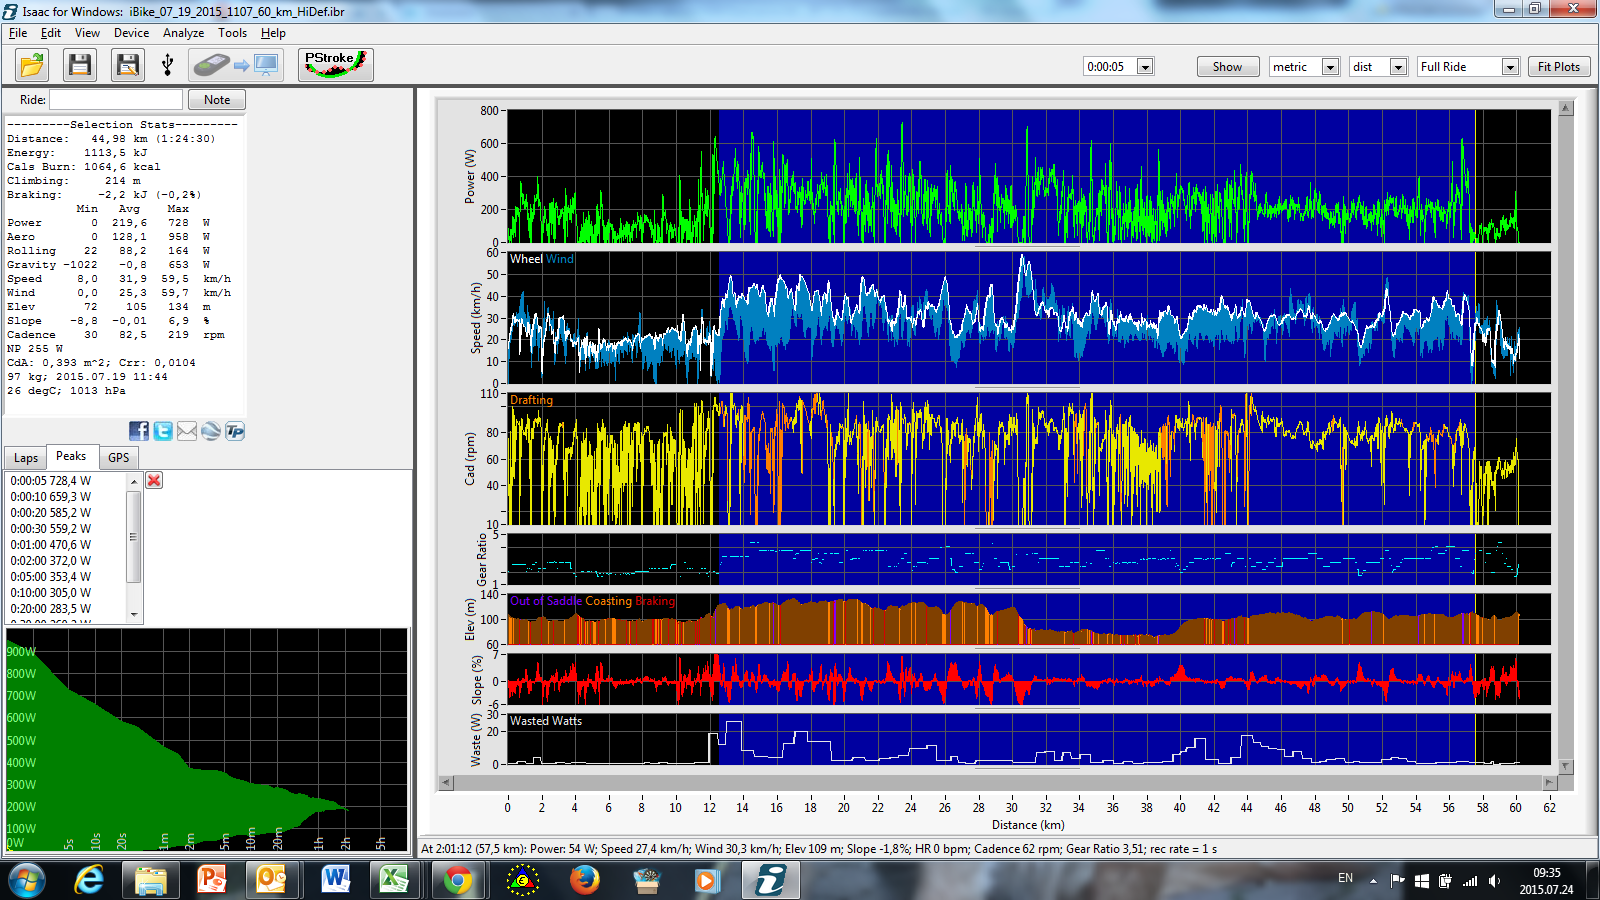Click the USB connection icon

[168, 65]
